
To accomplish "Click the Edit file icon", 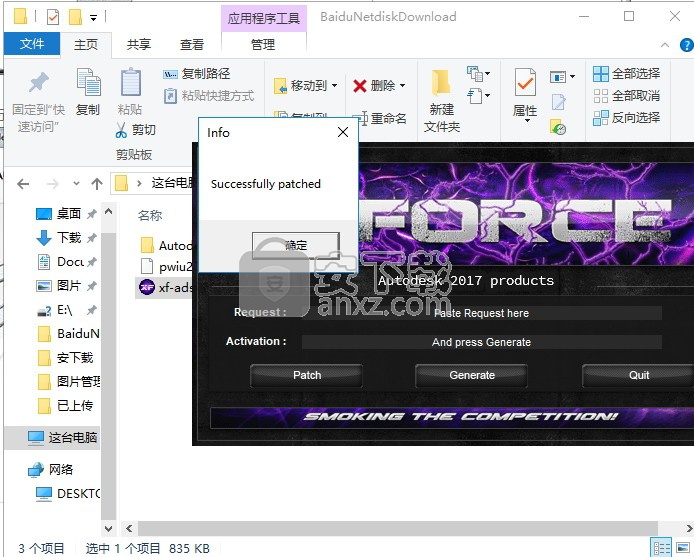I will pyautogui.click(x=559, y=102).
